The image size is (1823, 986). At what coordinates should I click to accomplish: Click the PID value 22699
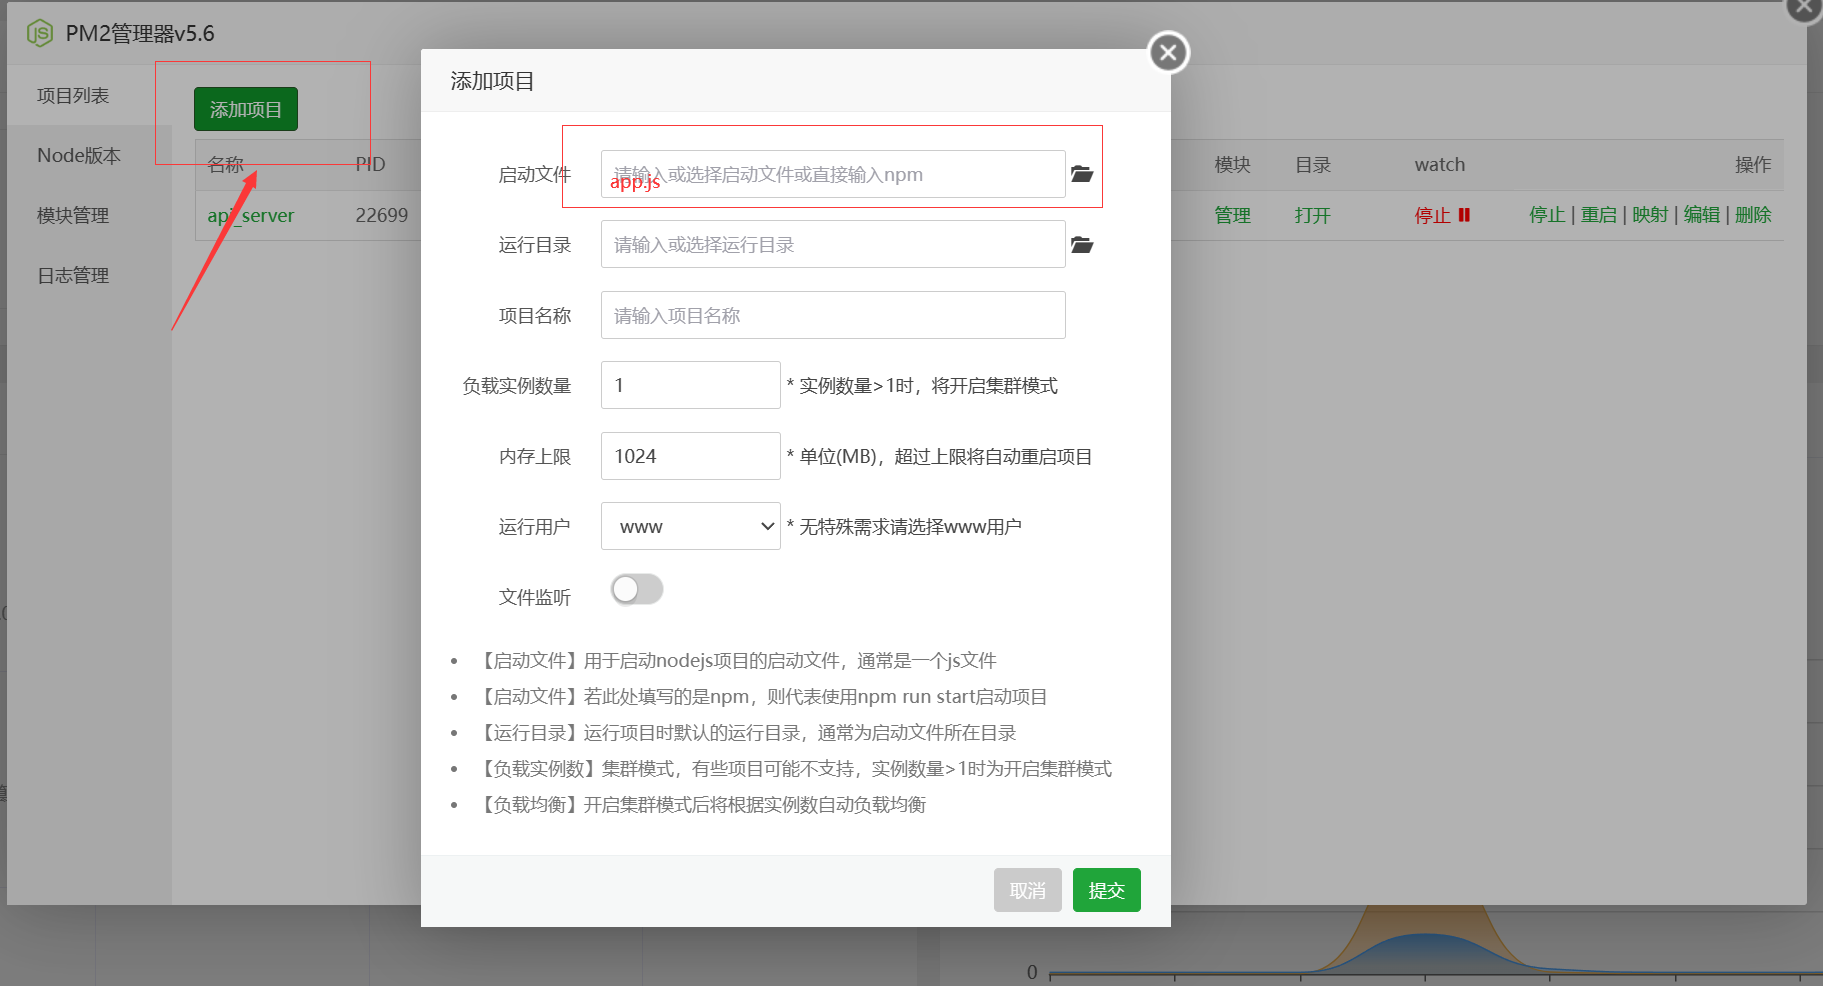(x=382, y=215)
